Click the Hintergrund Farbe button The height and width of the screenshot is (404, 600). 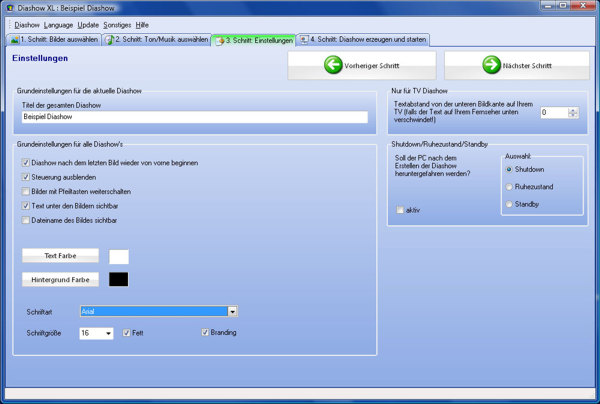tap(60, 280)
